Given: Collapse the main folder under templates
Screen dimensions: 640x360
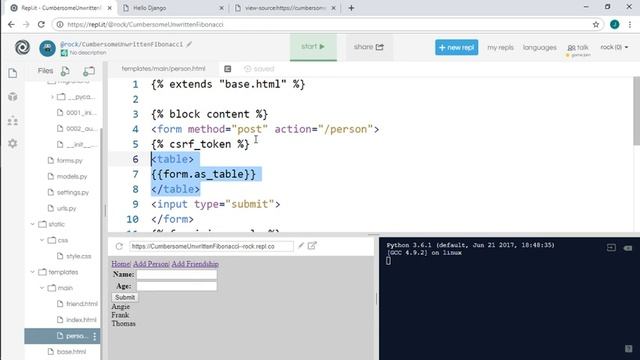Looking at the screenshot, I should coord(42,288).
